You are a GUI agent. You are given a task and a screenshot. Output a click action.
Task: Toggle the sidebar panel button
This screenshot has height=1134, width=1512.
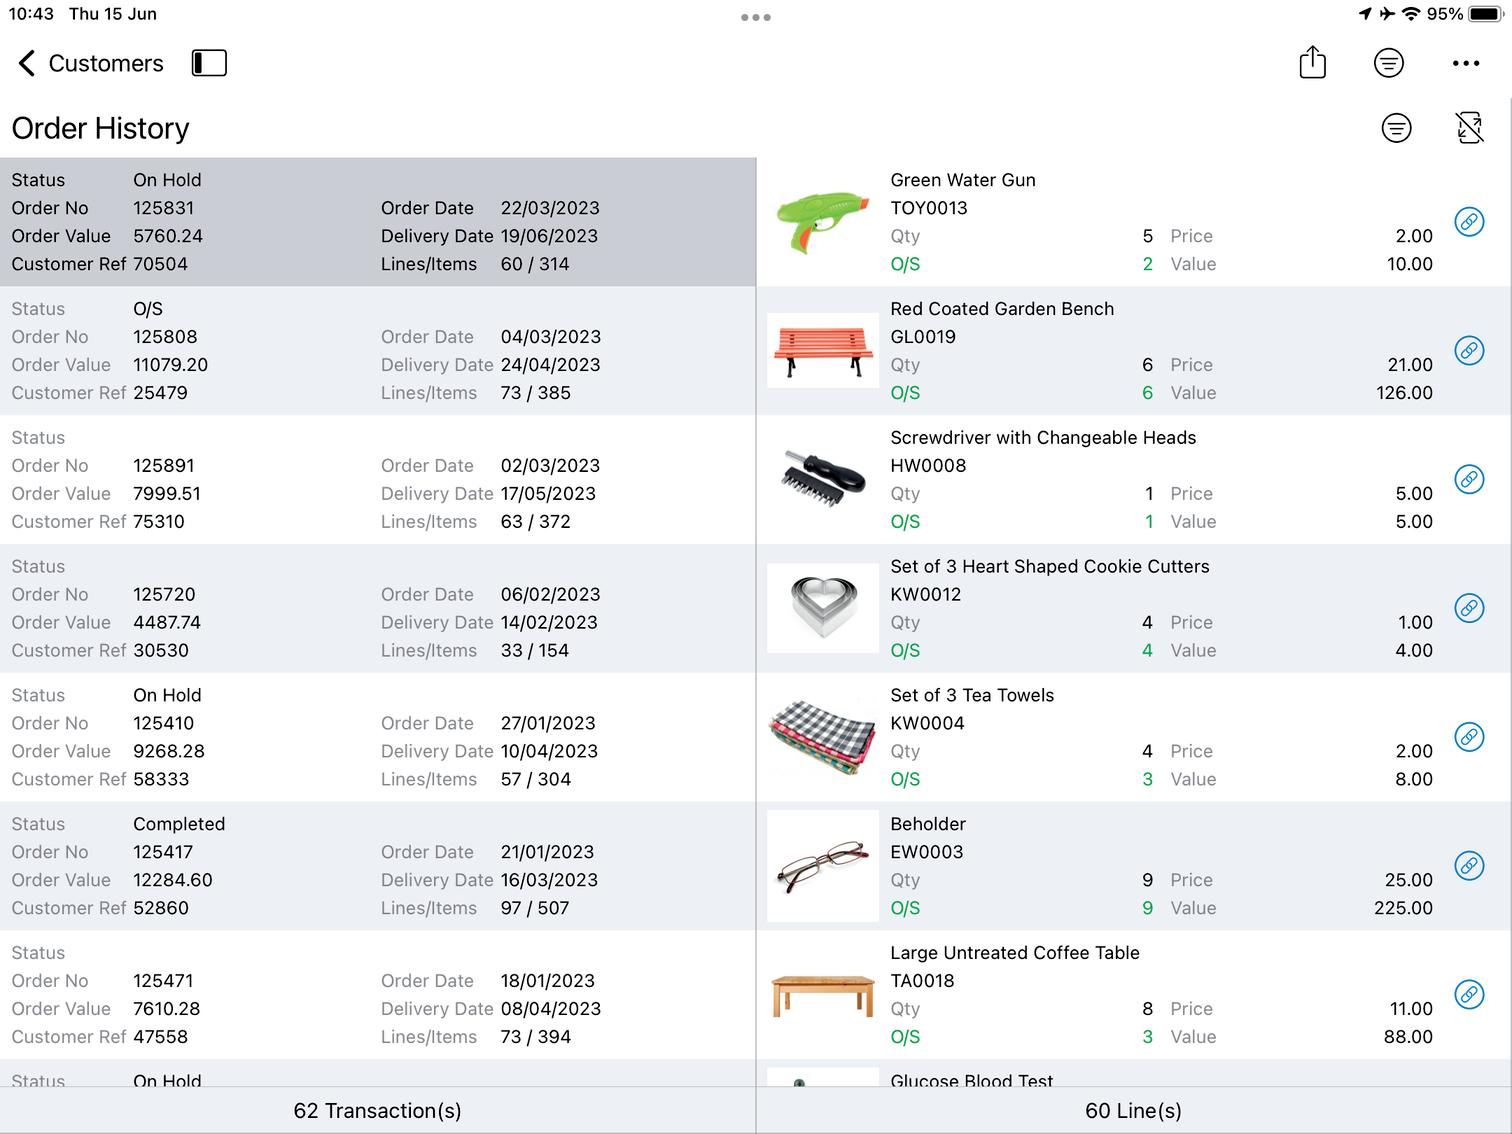[x=209, y=63]
